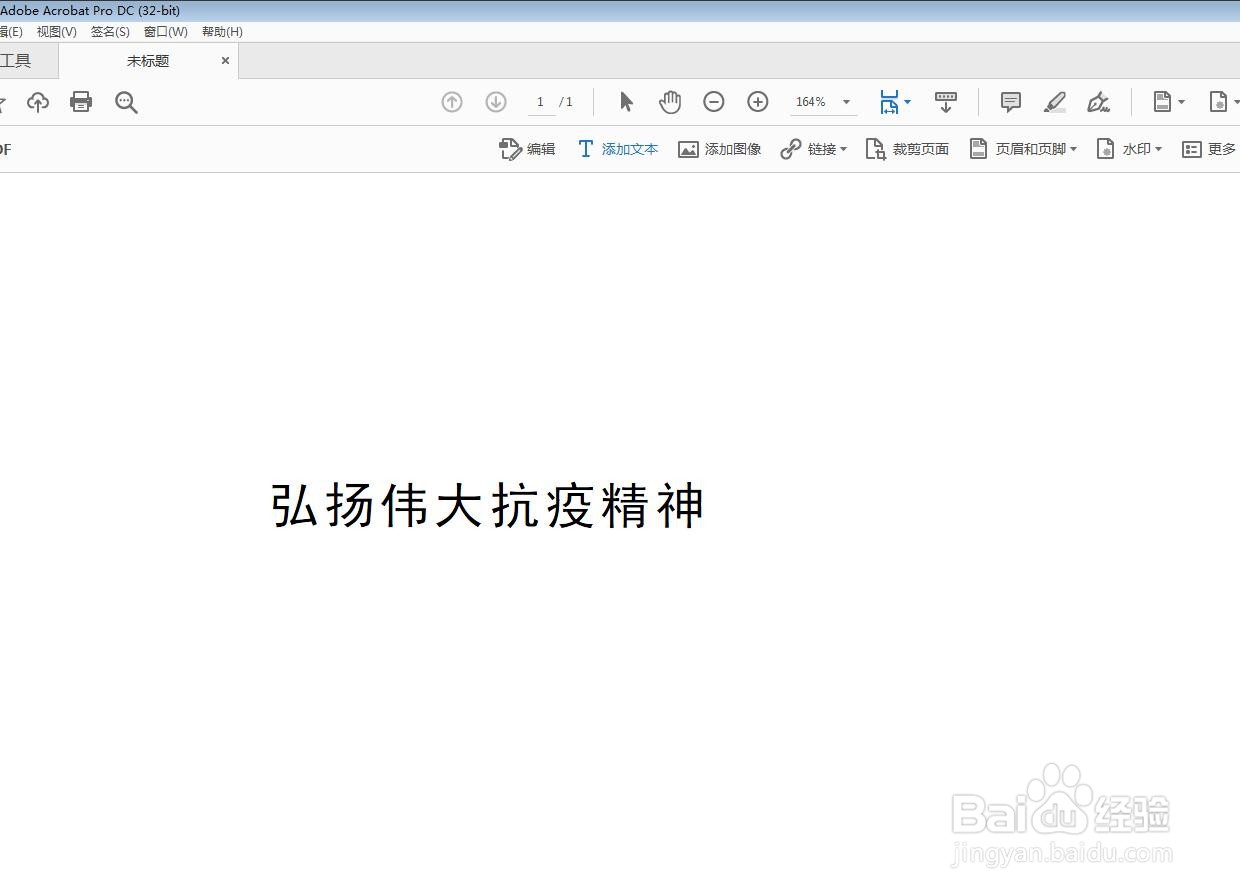The height and width of the screenshot is (895, 1240).
Task: Open the 视图(V) menu
Action: click(57, 32)
